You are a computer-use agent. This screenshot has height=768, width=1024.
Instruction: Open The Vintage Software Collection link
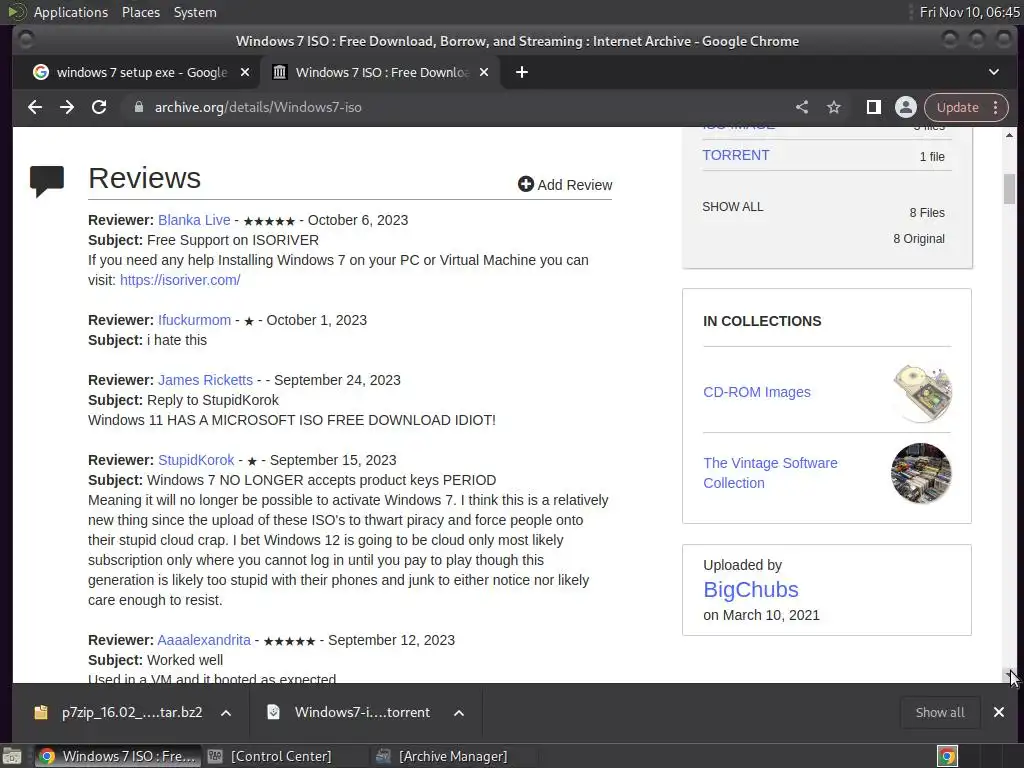tap(770, 473)
